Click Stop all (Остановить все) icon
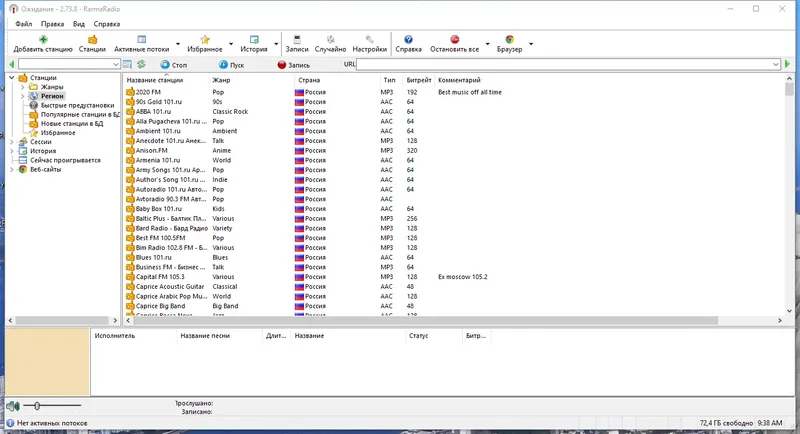Image resolution: width=800 pixels, height=434 pixels. pyautogui.click(x=455, y=40)
